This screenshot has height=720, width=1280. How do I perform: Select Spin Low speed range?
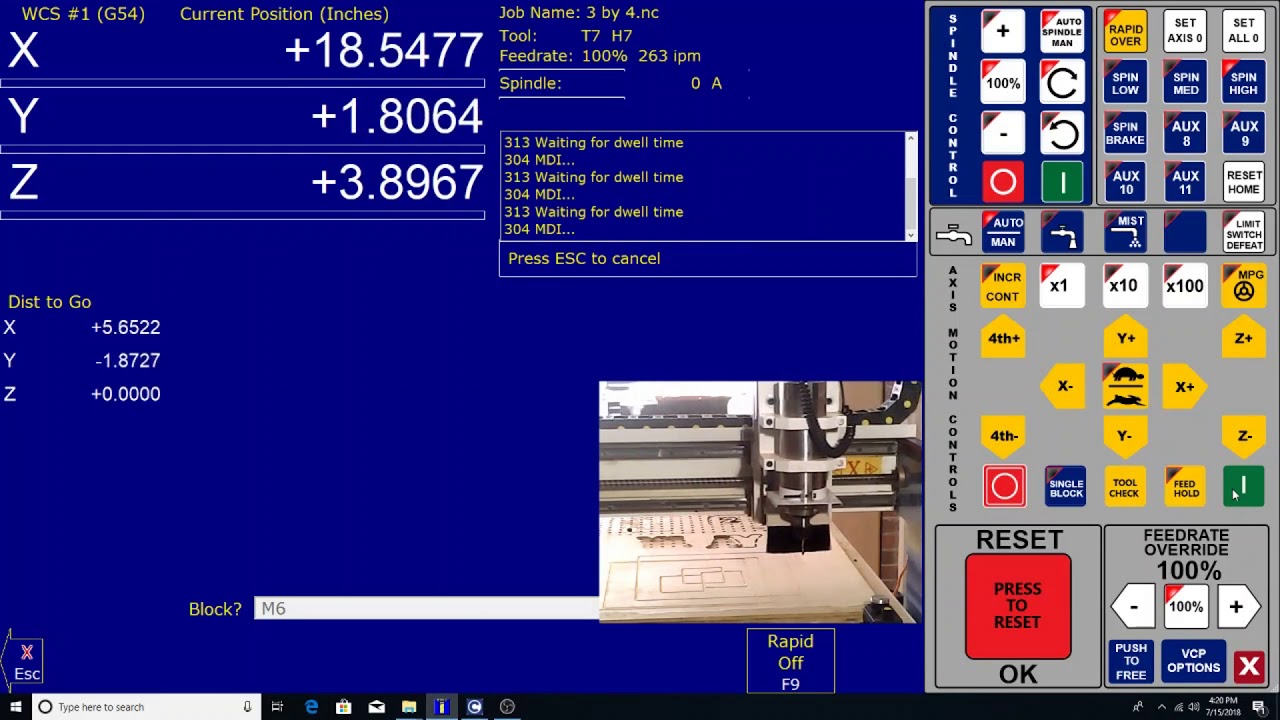(x=1125, y=83)
